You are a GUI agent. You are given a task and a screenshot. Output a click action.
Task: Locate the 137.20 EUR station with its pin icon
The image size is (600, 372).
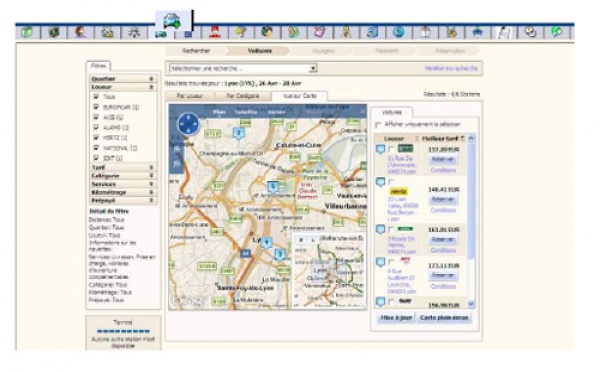[380, 149]
